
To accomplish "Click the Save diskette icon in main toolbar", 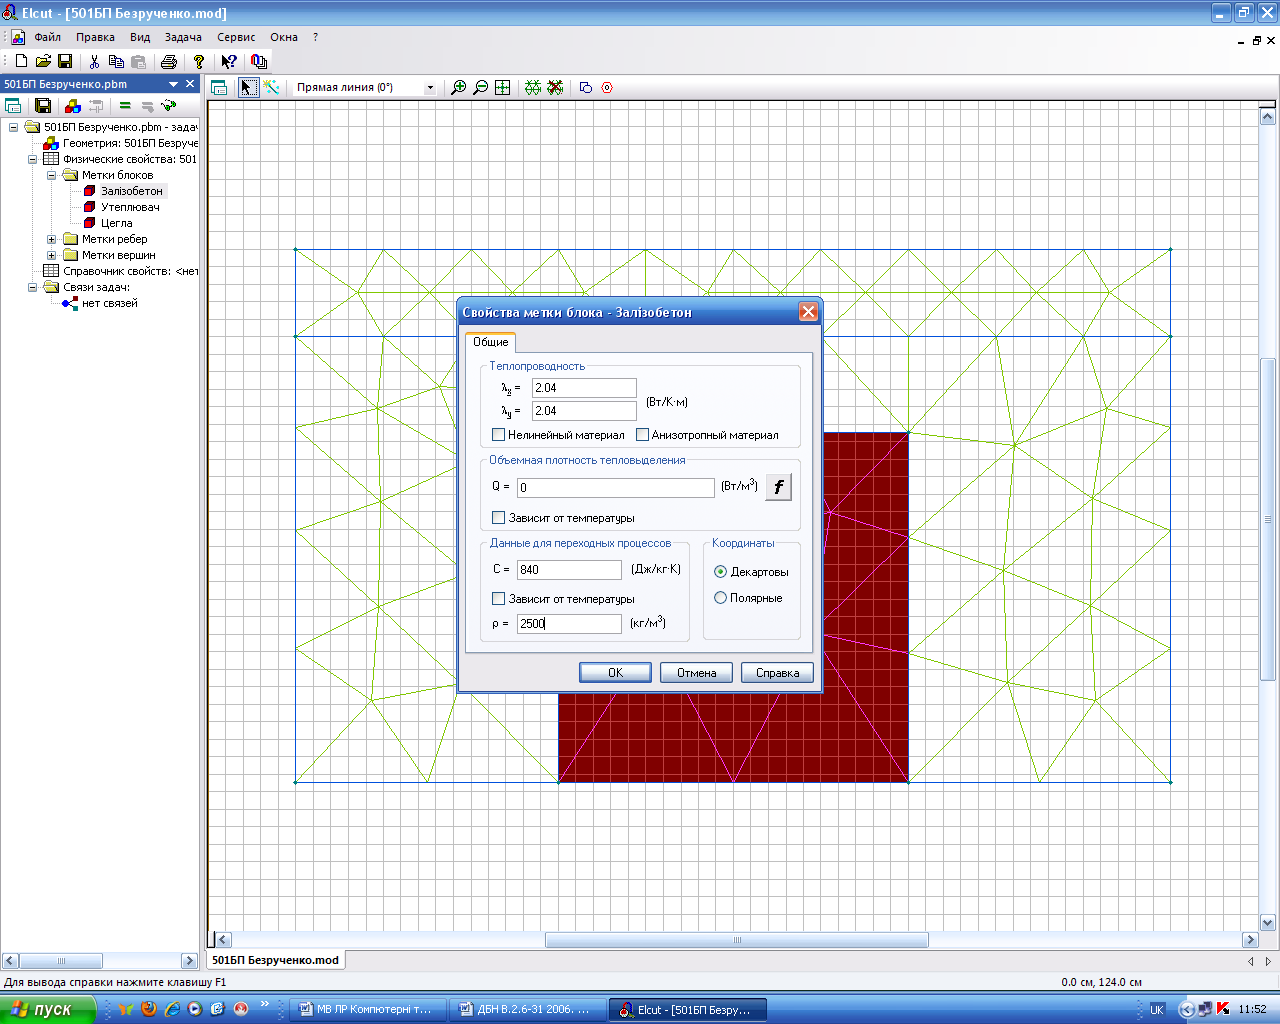I will coord(65,62).
